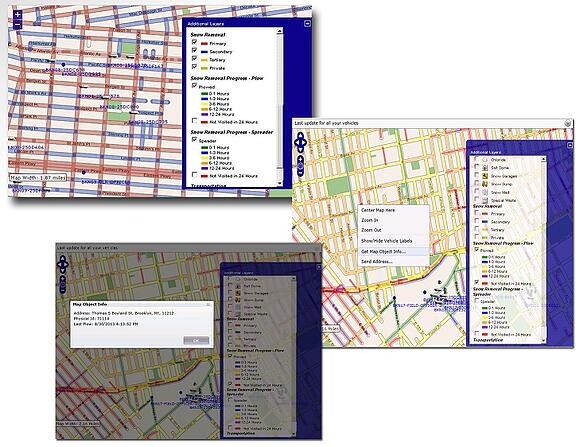Collapse Additional Layers panel in bottom-left map
The height and width of the screenshot is (447, 580).
[x=319, y=267]
